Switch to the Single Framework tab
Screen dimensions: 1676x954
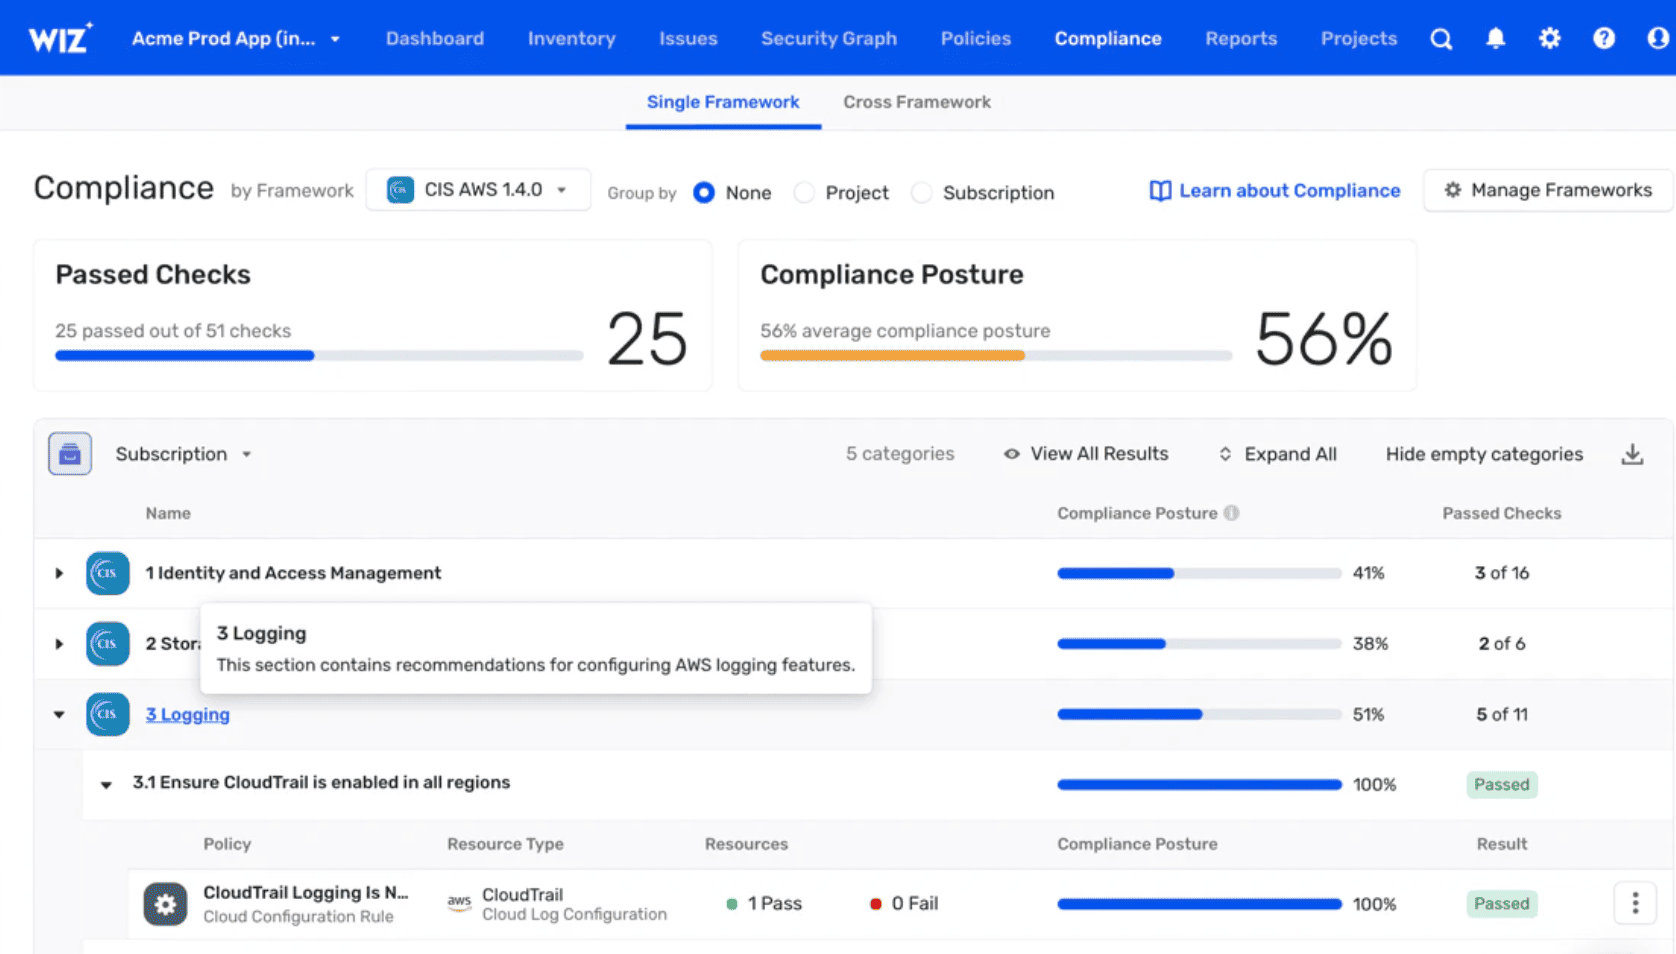(x=723, y=102)
